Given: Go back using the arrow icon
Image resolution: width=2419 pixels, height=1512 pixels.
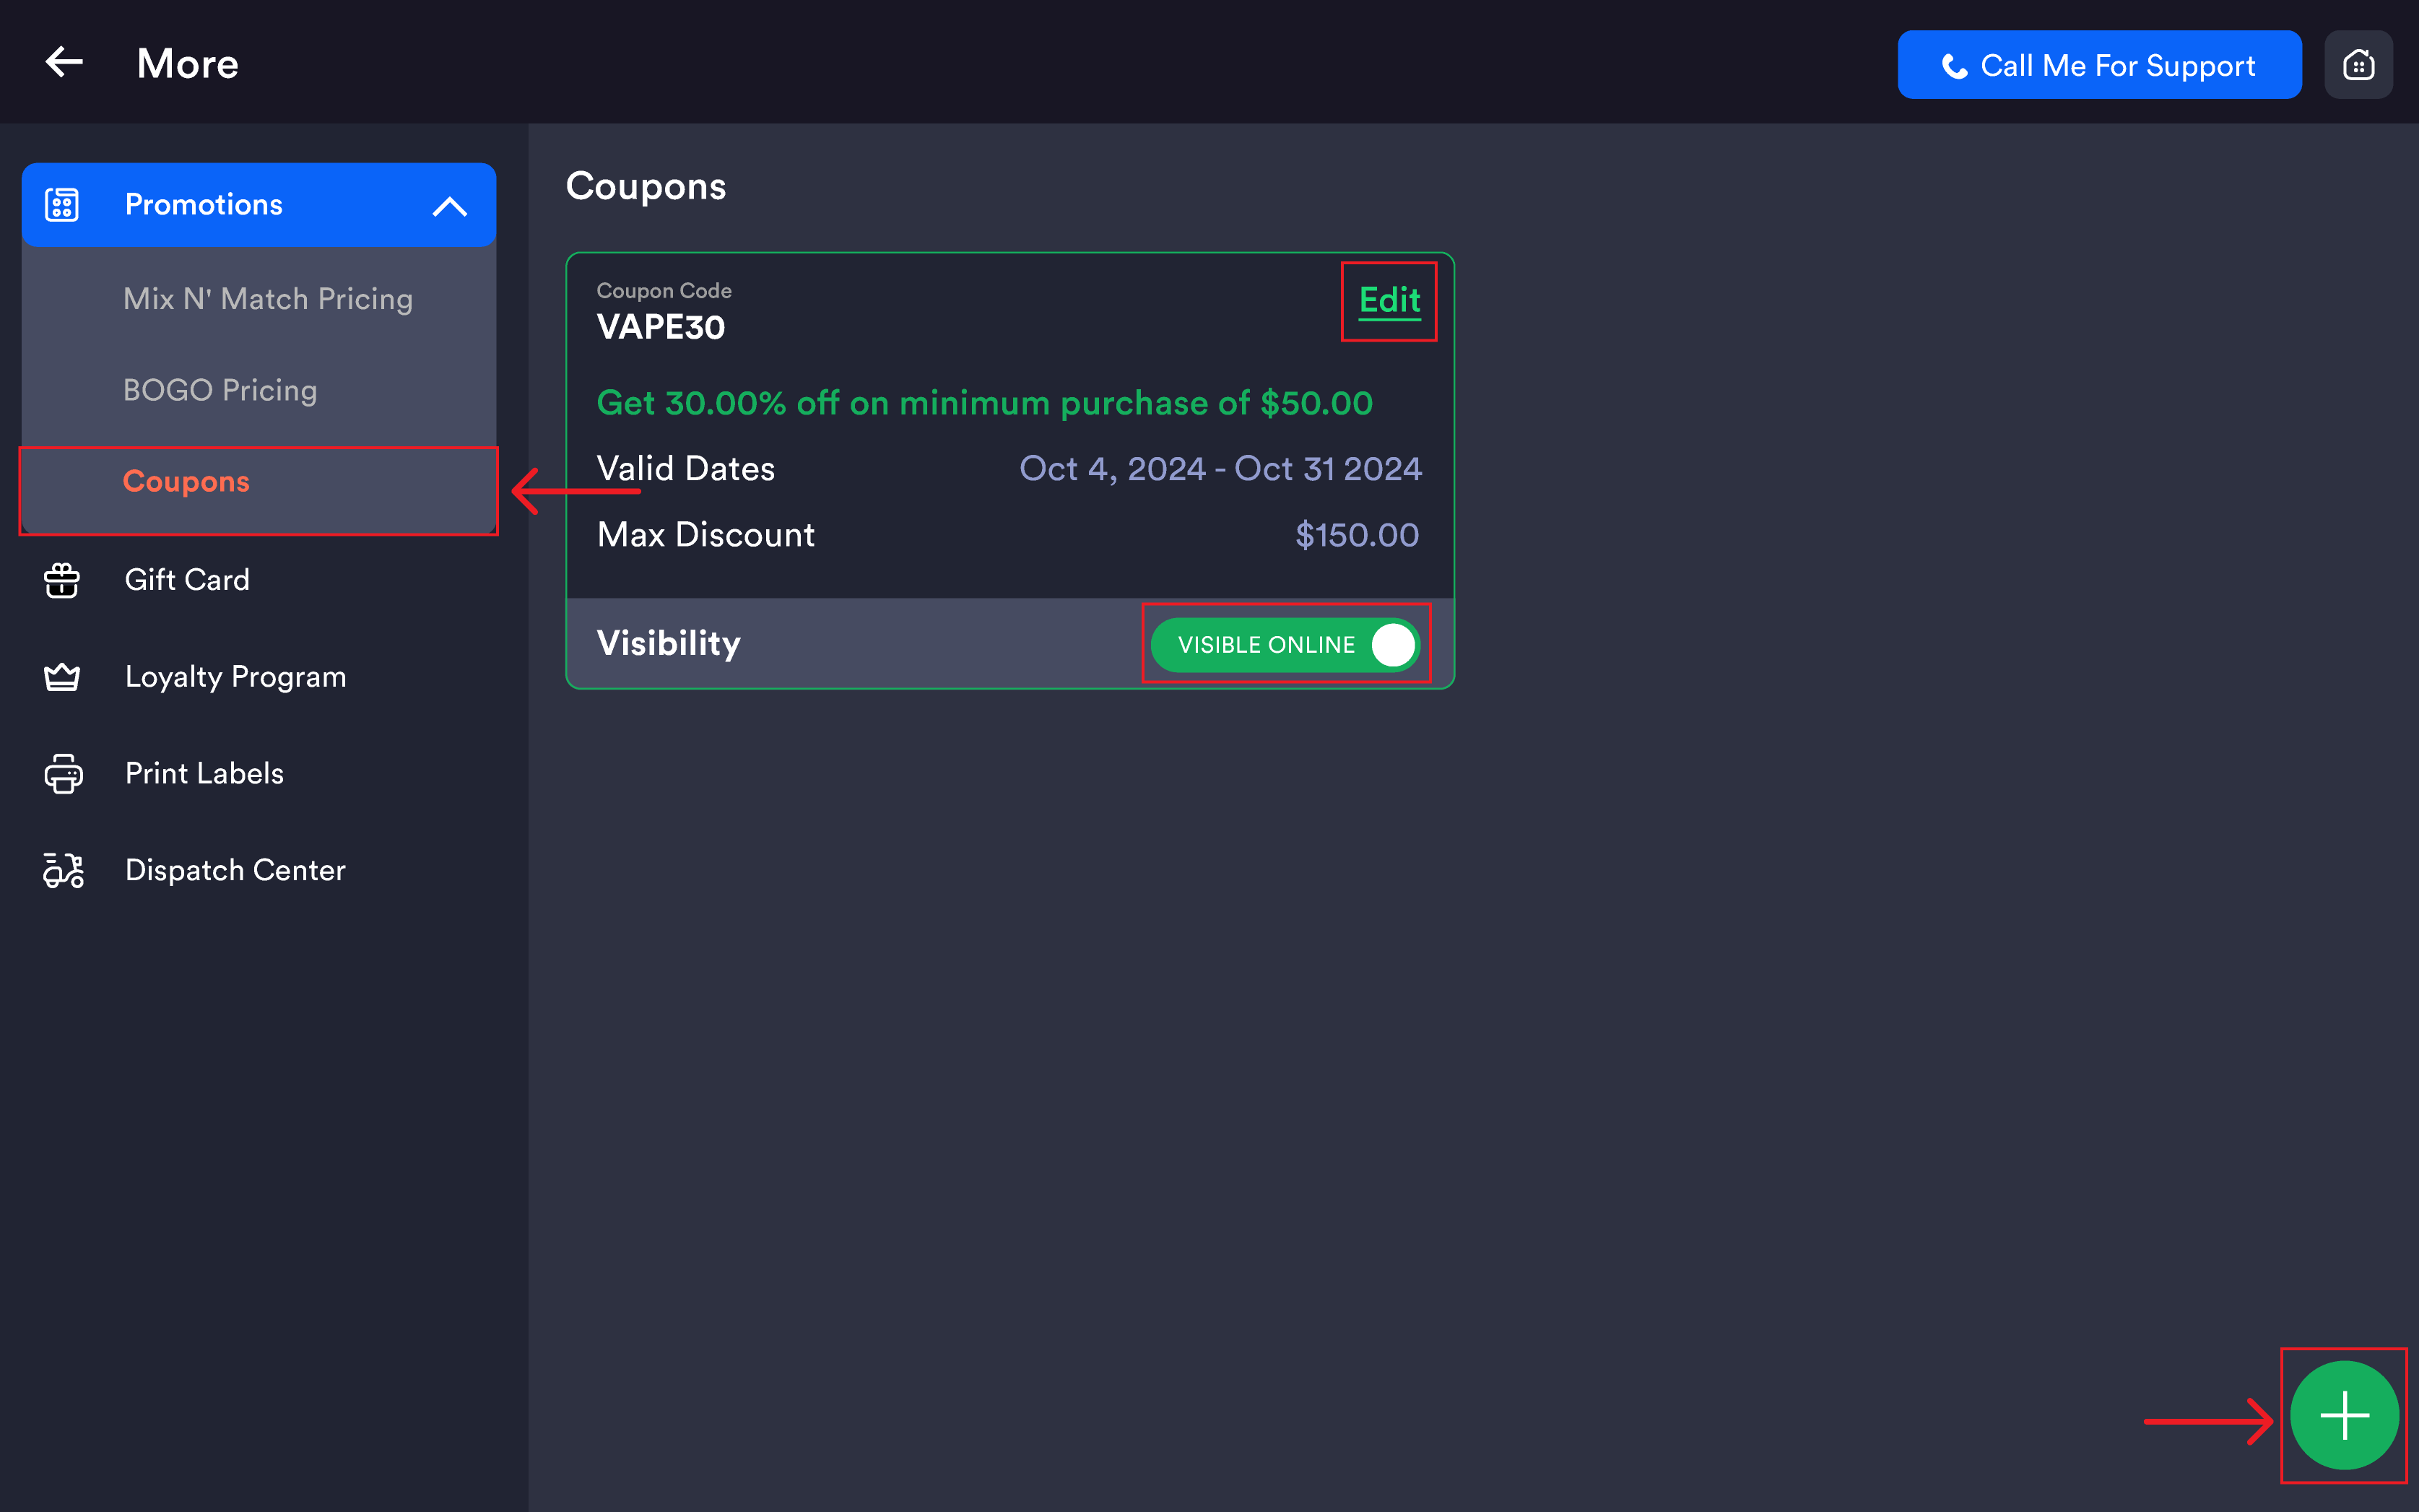Looking at the screenshot, I should [x=64, y=62].
